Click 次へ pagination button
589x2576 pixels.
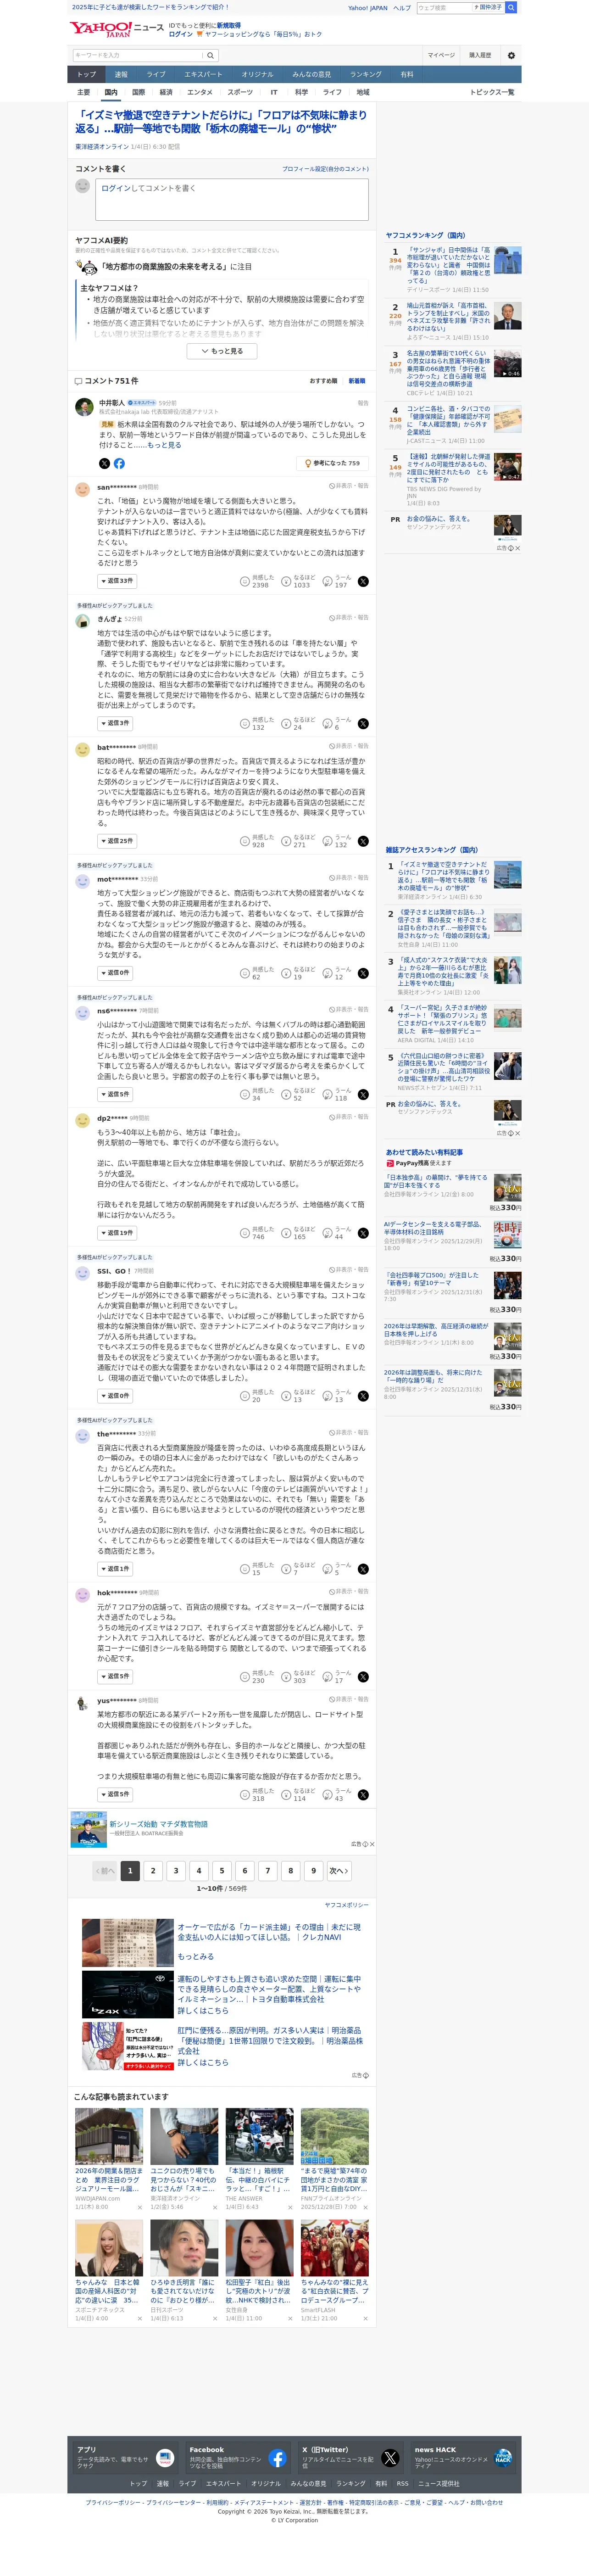click(x=339, y=1871)
